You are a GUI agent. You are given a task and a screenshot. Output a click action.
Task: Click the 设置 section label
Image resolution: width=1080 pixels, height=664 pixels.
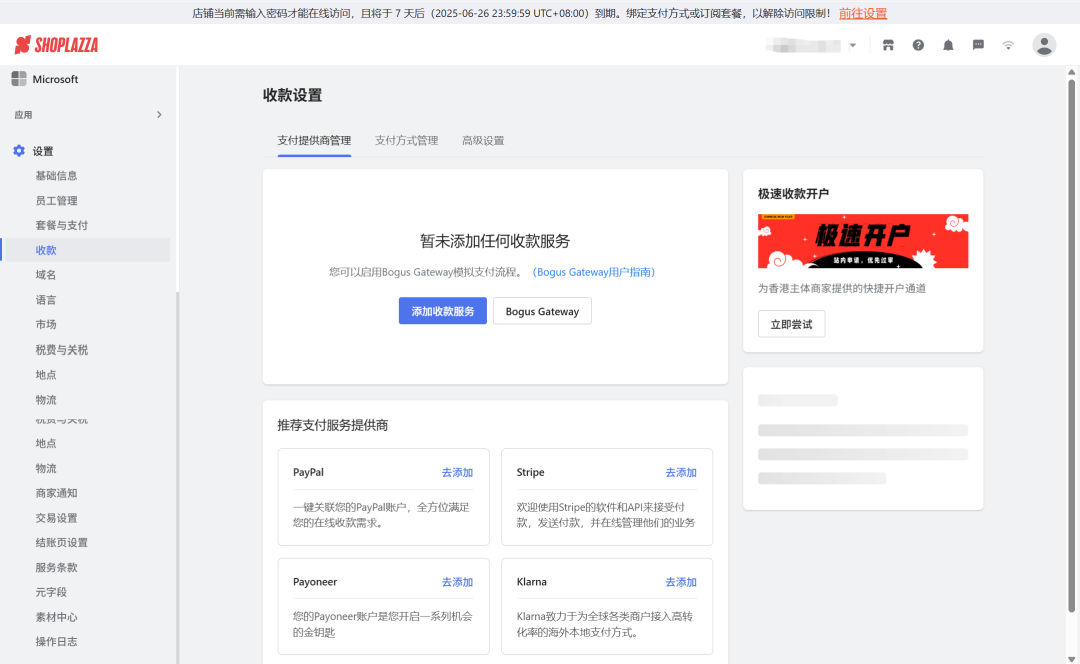[43, 151]
